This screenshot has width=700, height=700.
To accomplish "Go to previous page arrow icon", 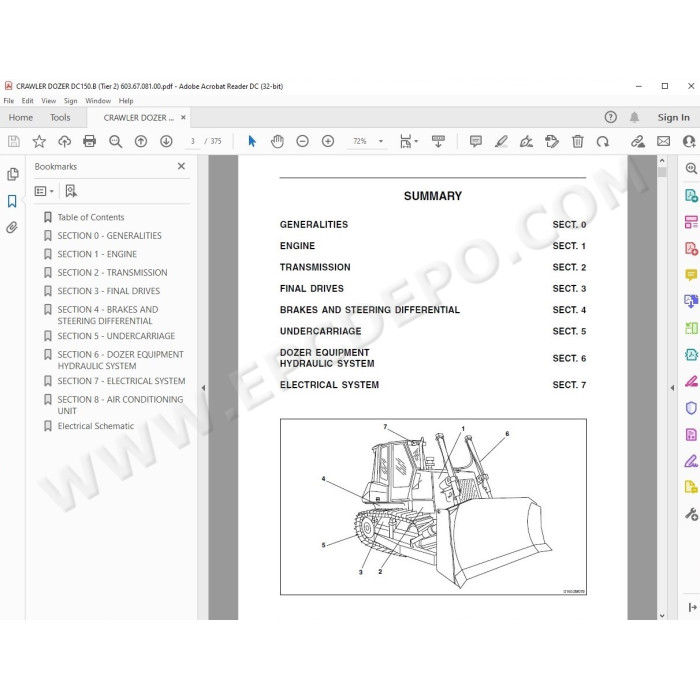I will coord(141,142).
